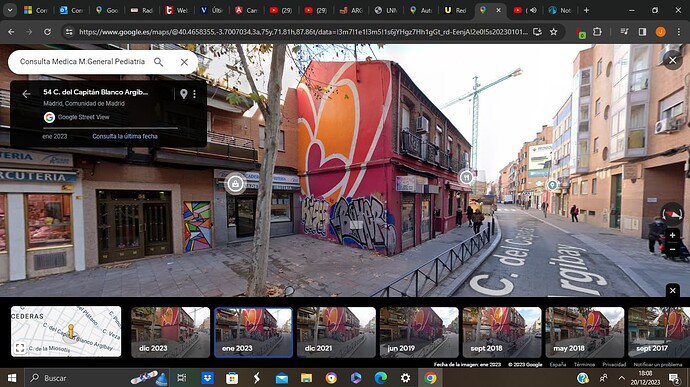Switch to the 'Not' tab
Viewport: 690px width, 387px height.
[x=560, y=10]
